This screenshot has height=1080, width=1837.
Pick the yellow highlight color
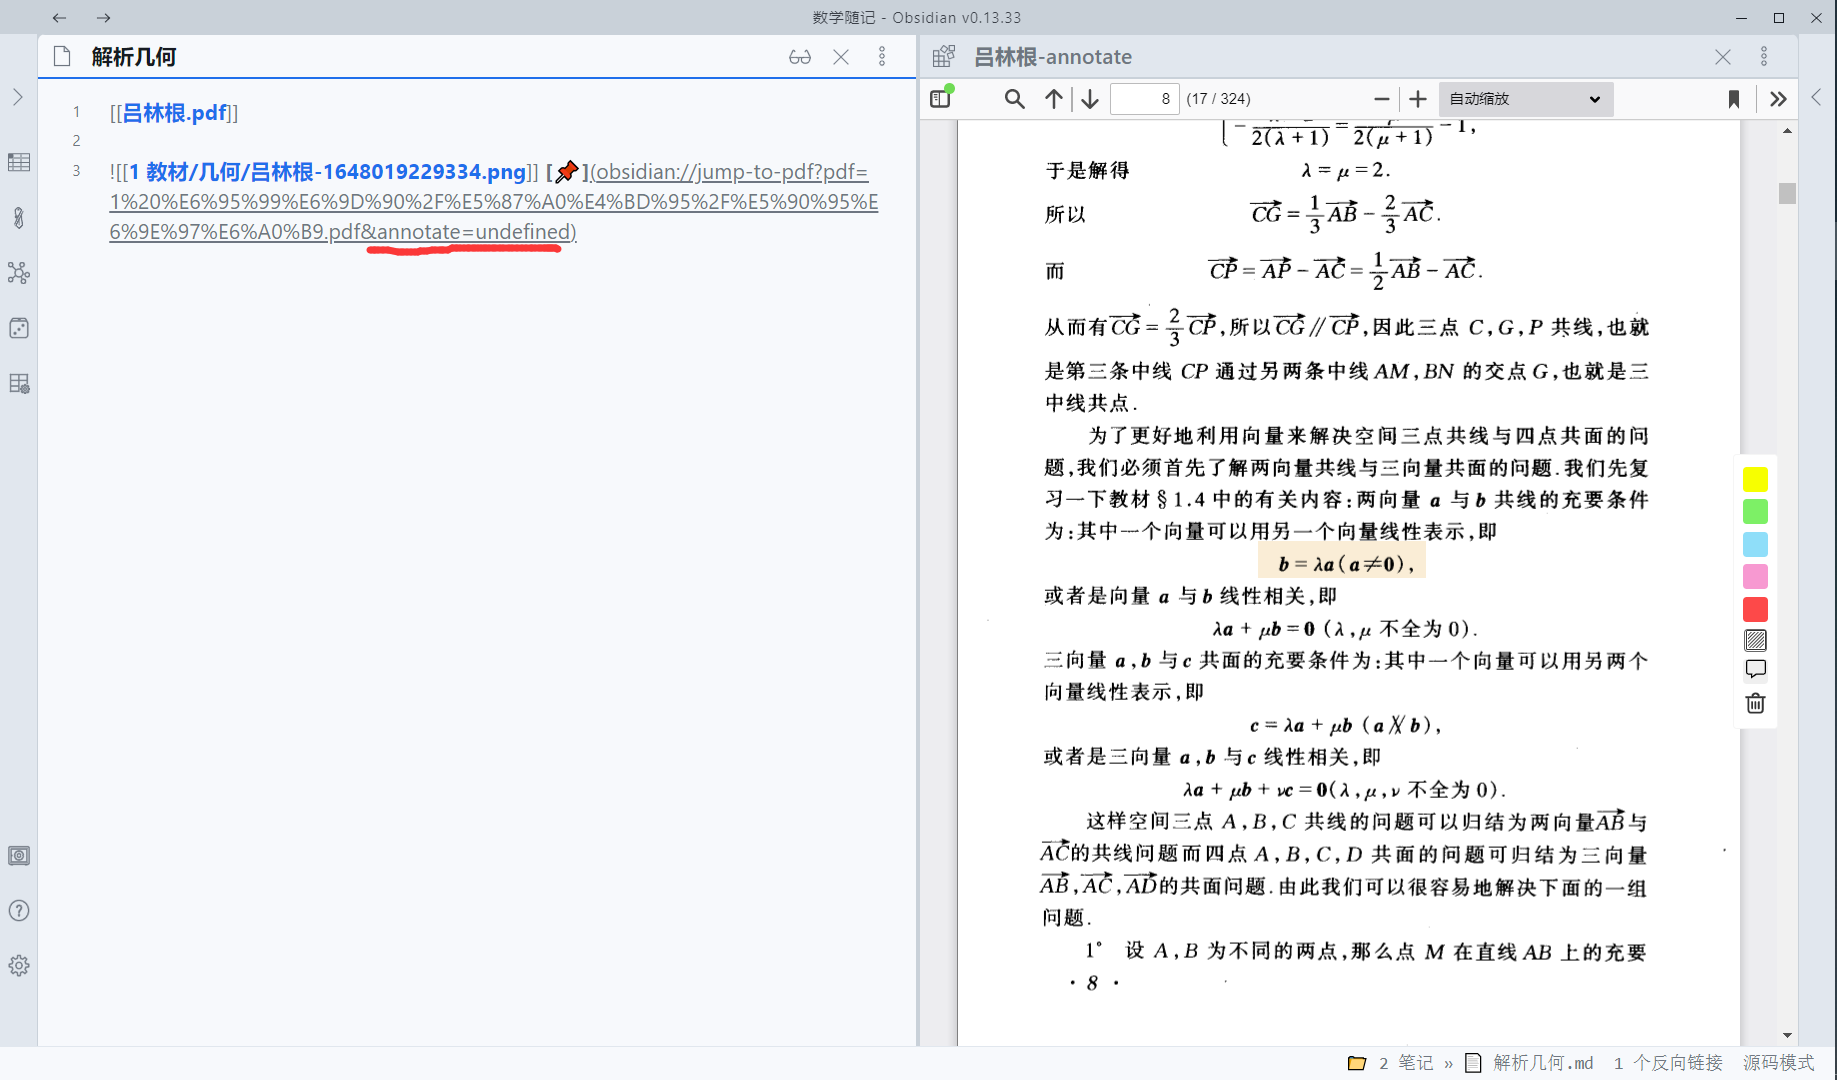1755,479
